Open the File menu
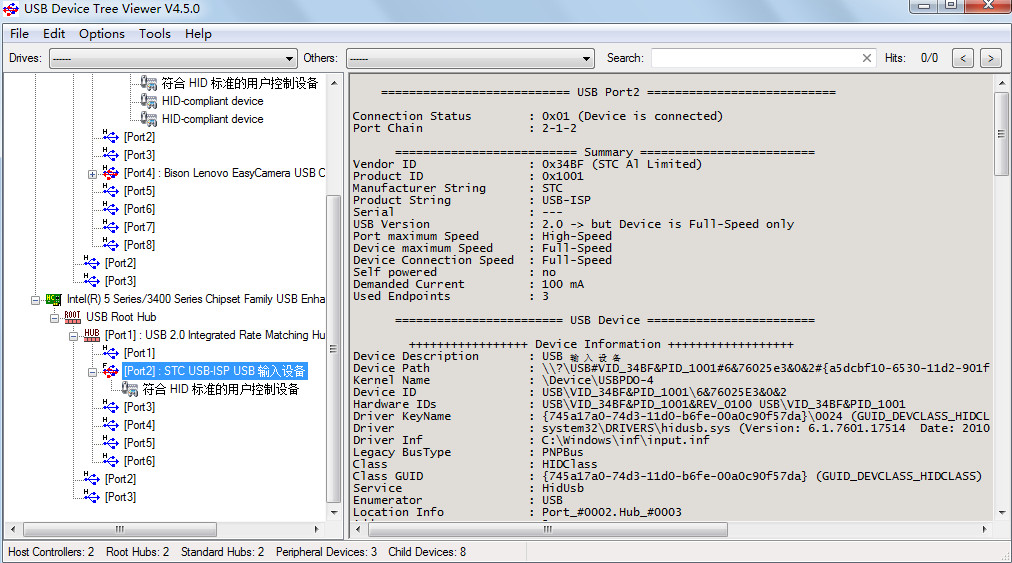1012x563 pixels. click(x=19, y=34)
